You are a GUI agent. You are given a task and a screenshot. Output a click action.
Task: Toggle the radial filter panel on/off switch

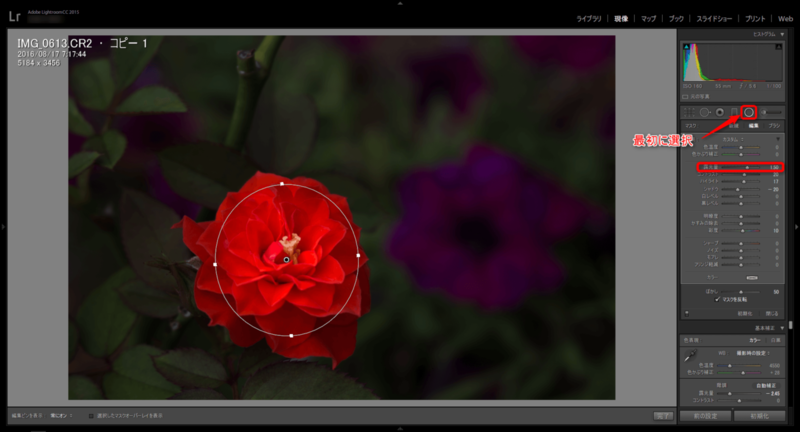point(687,314)
